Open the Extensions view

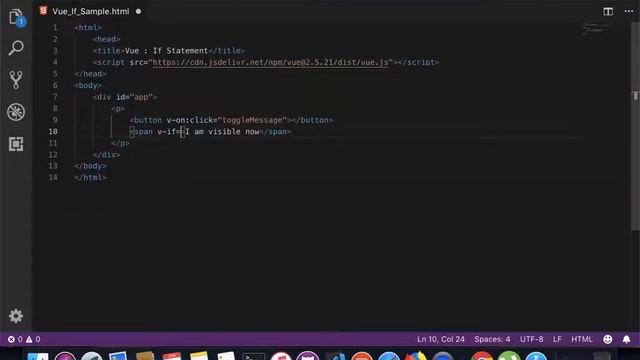click(16, 144)
